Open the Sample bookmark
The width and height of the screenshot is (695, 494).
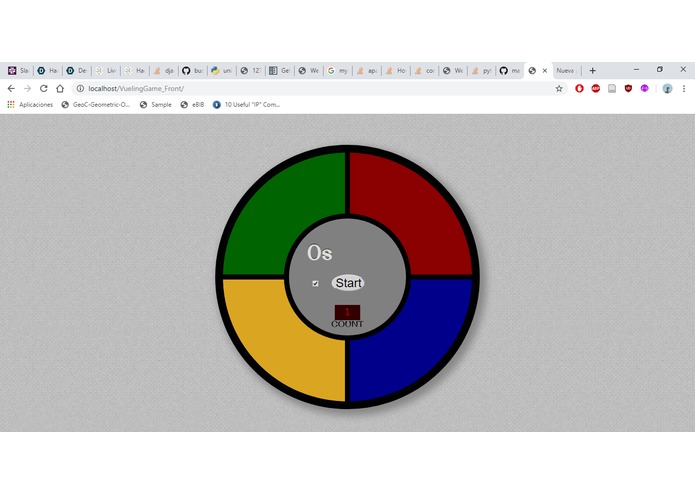point(156,105)
